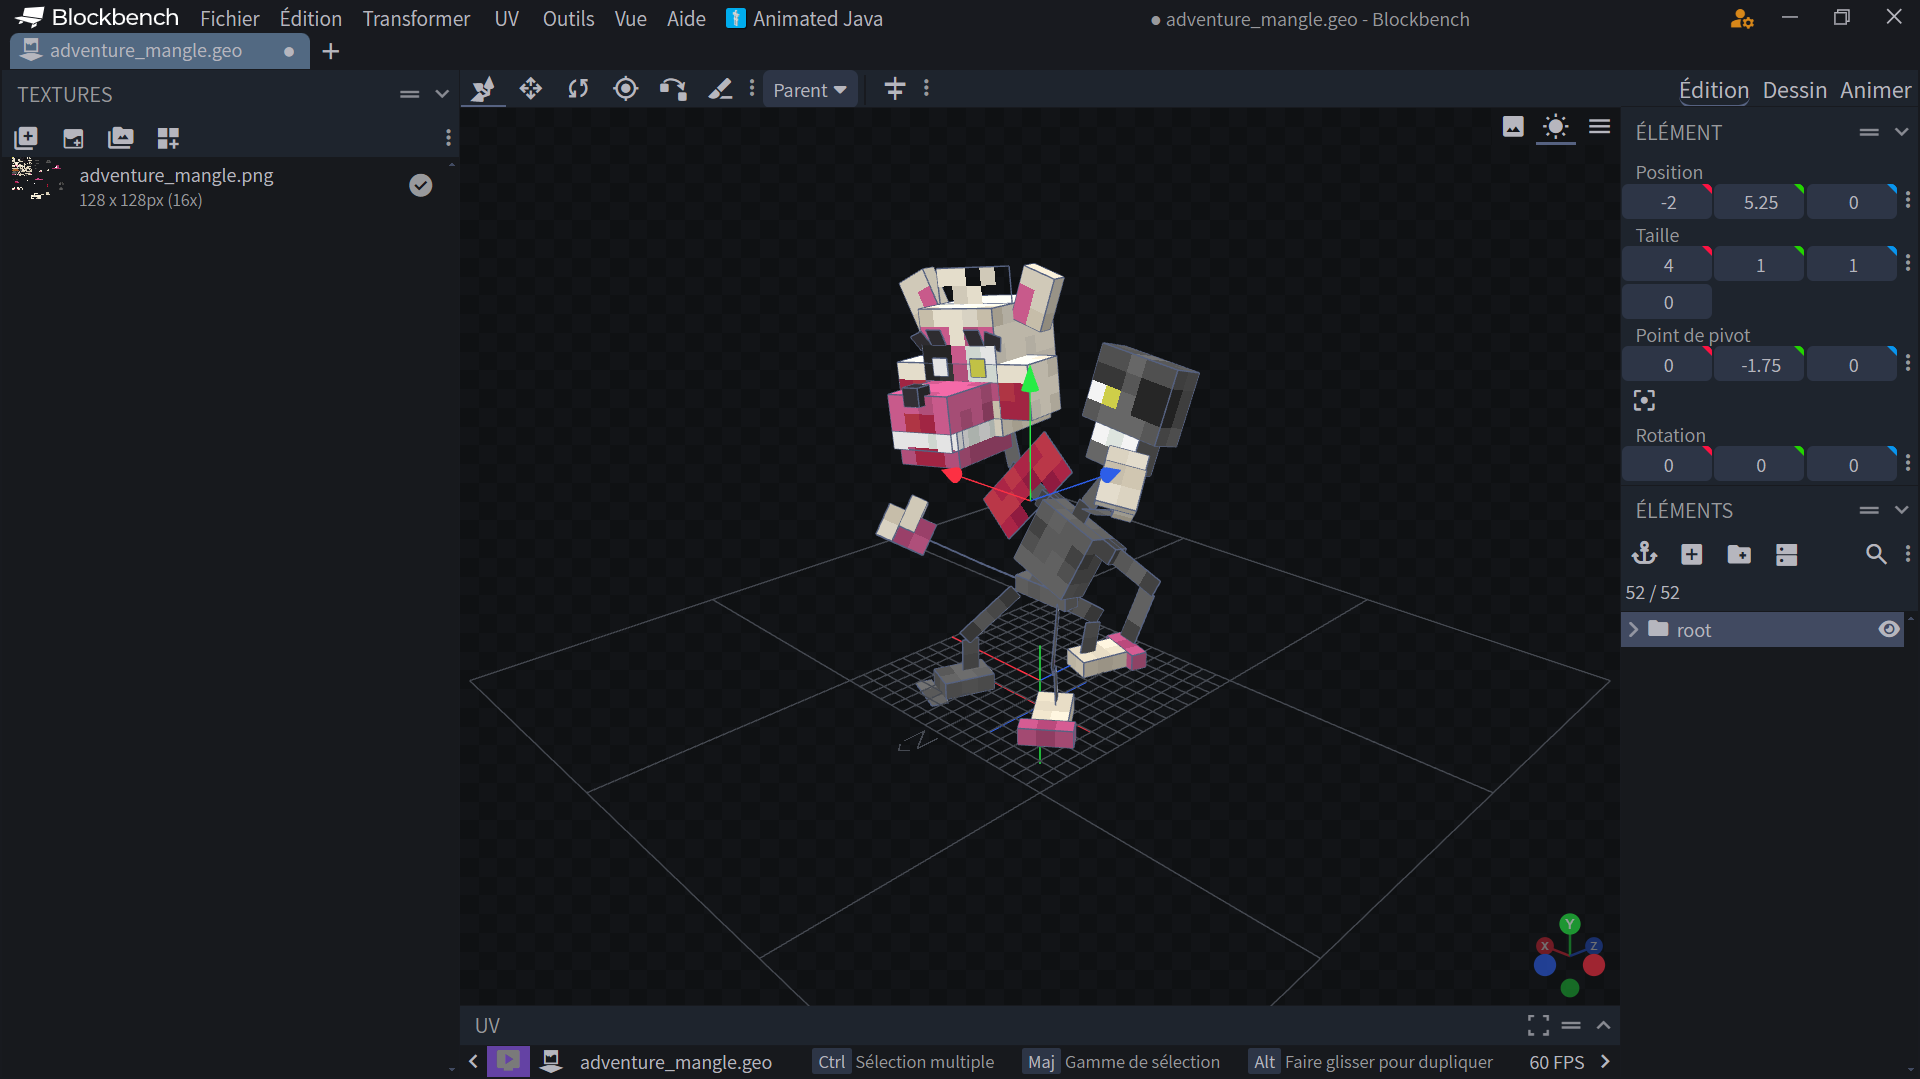Open the Fichier menu
The height and width of the screenshot is (1079, 1920).
[229, 18]
